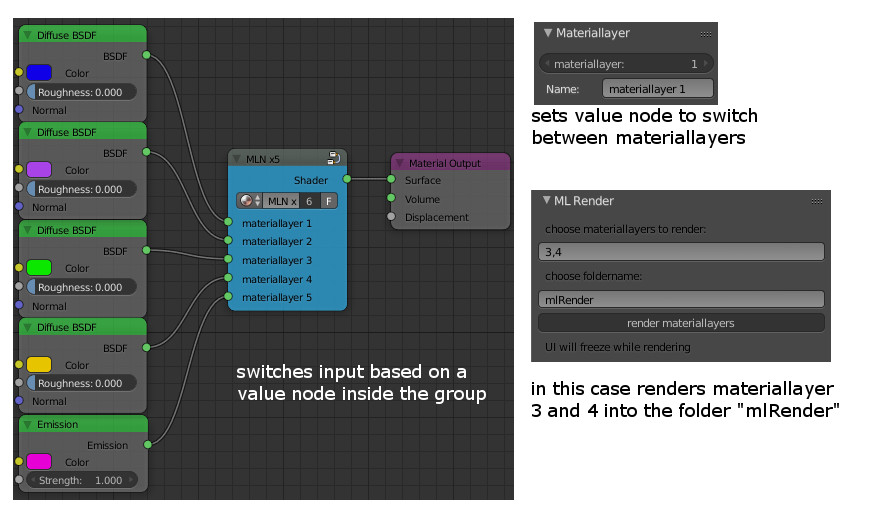The image size is (889, 515).
Task: Collapse the yellow Diffuse BSDF node
Action: (x=27, y=327)
